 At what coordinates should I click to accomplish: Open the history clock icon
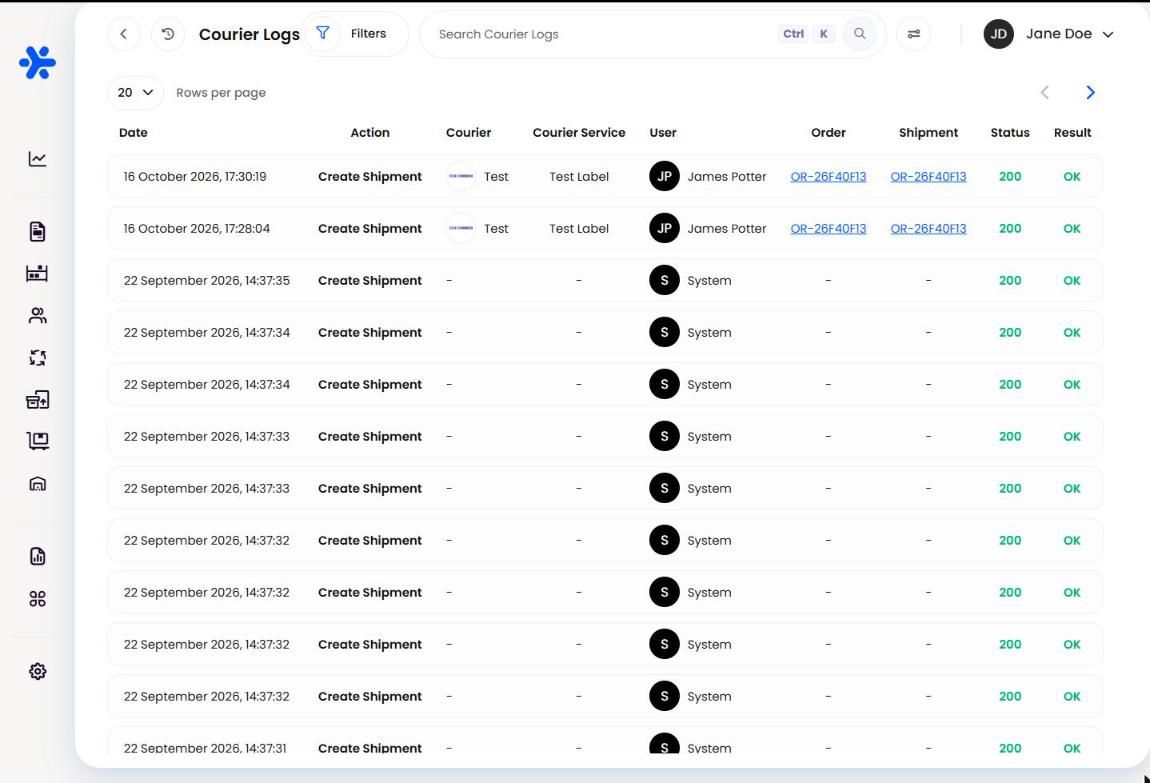tap(168, 34)
